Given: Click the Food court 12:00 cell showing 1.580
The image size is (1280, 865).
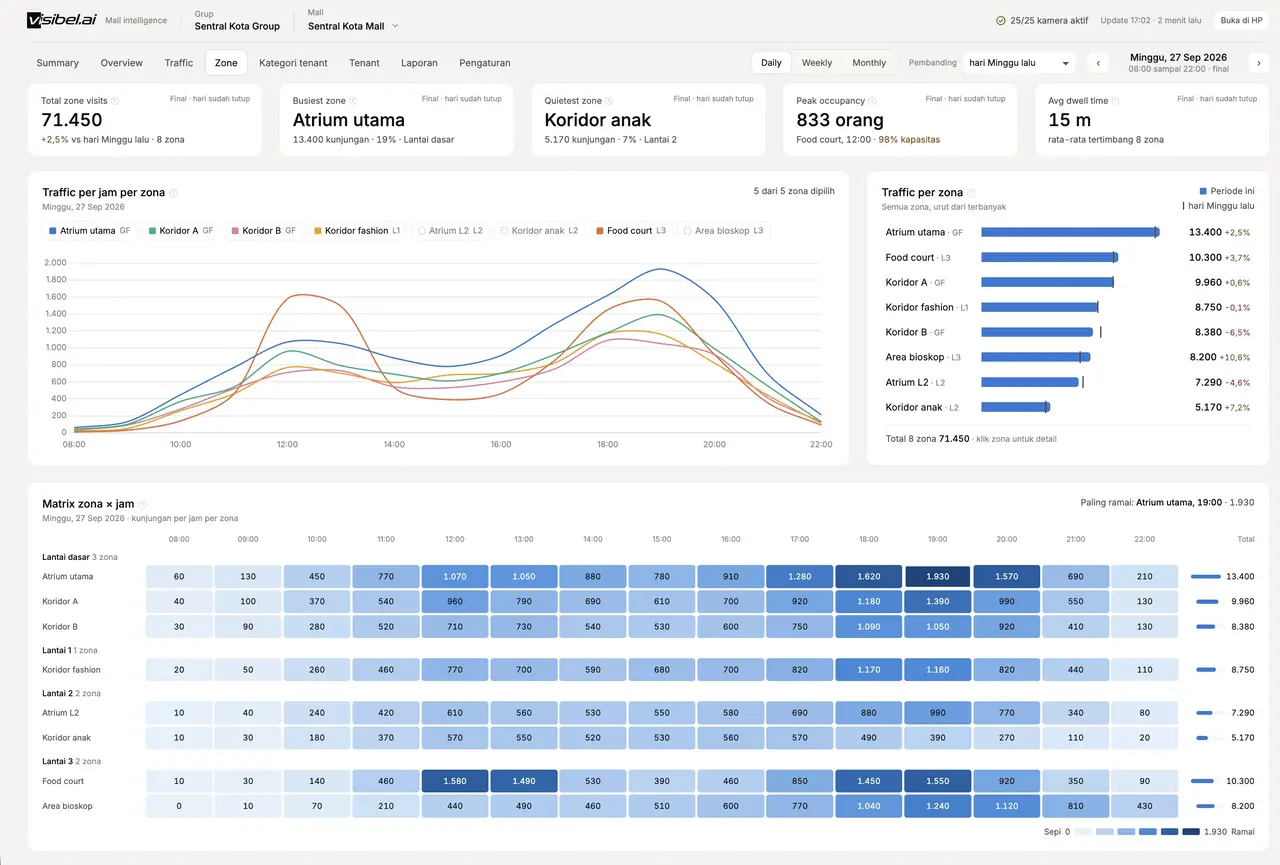Looking at the screenshot, I should pos(455,781).
